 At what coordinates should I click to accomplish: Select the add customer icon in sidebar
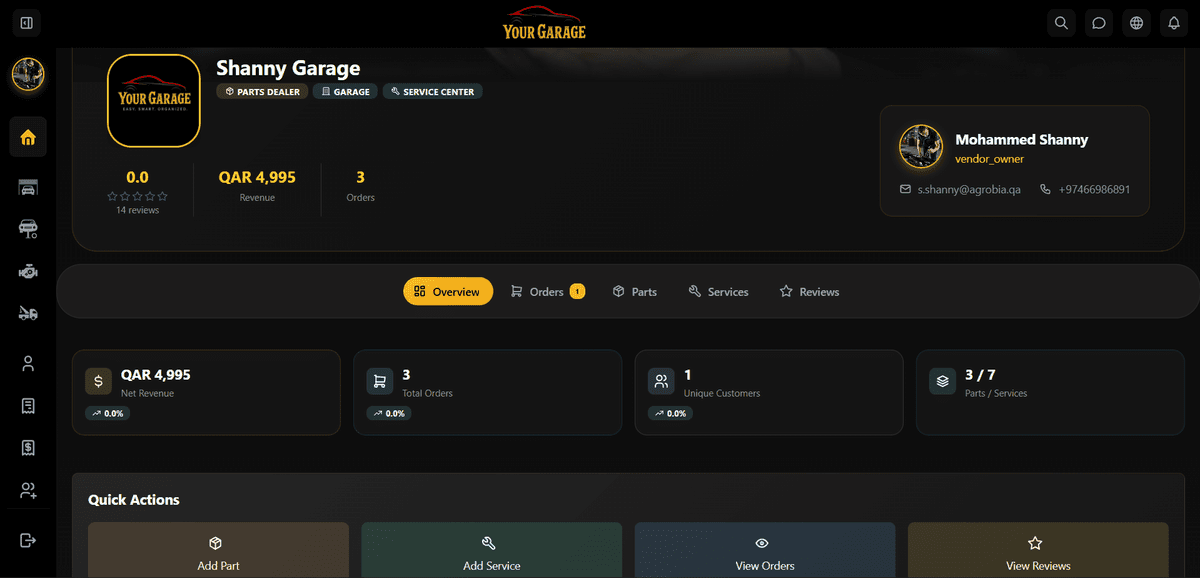point(28,490)
